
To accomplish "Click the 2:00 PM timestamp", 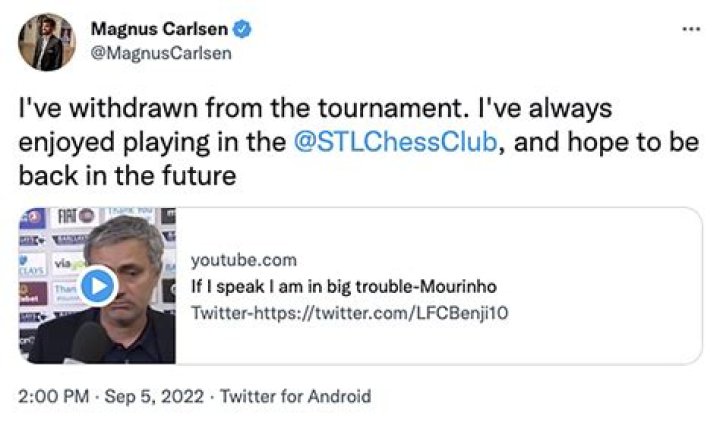I will [x=55, y=396].
